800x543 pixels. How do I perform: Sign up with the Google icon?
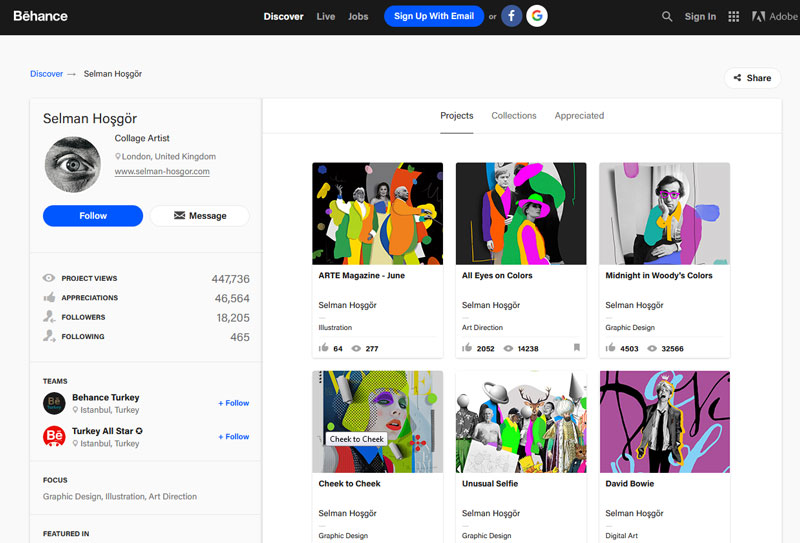[x=537, y=16]
